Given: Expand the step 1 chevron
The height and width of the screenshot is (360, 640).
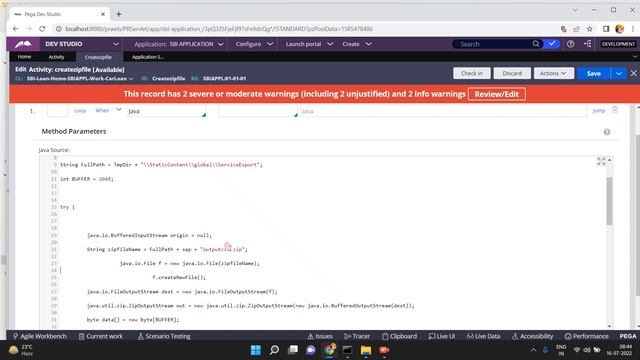Looking at the screenshot, I should click(119, 110).
